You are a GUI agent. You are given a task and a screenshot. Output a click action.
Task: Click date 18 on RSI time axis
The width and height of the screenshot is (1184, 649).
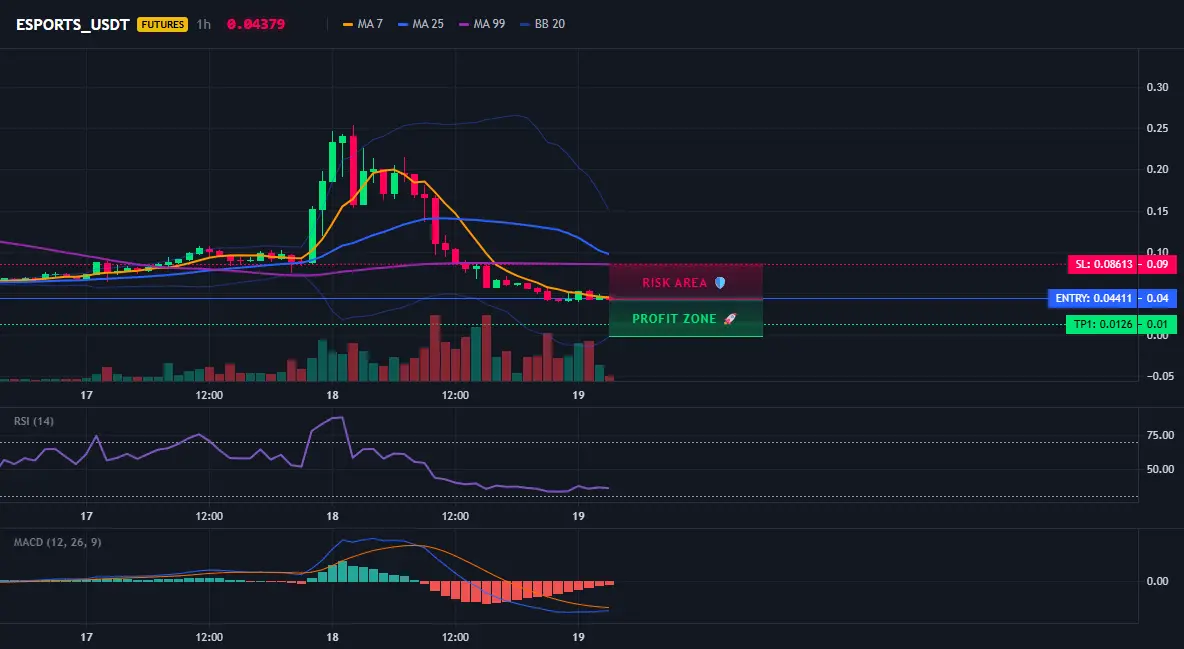(x=332, y=516)
